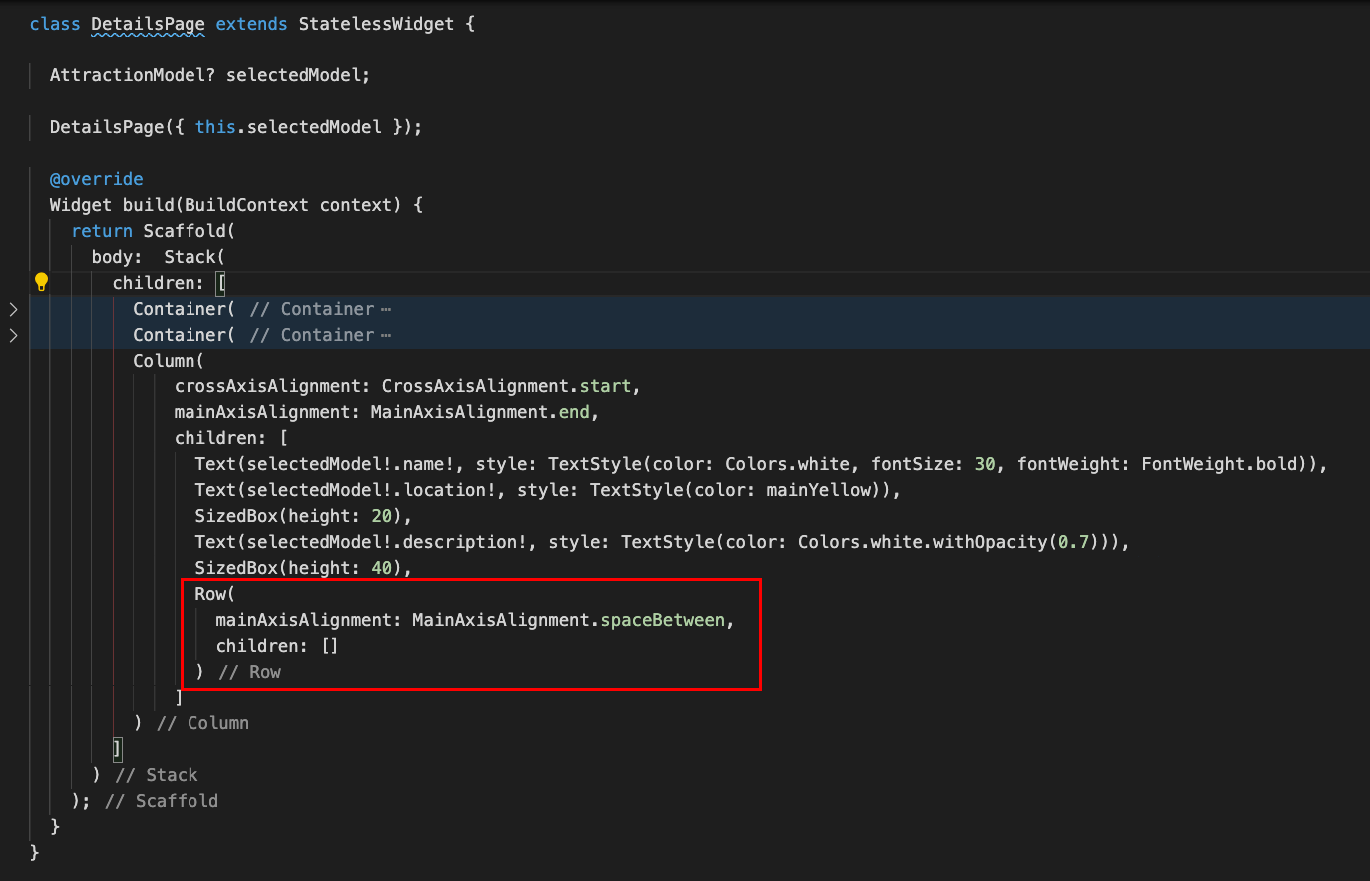
Task: Click the Stack( widget in body
Action: click(x=195, y=257)
